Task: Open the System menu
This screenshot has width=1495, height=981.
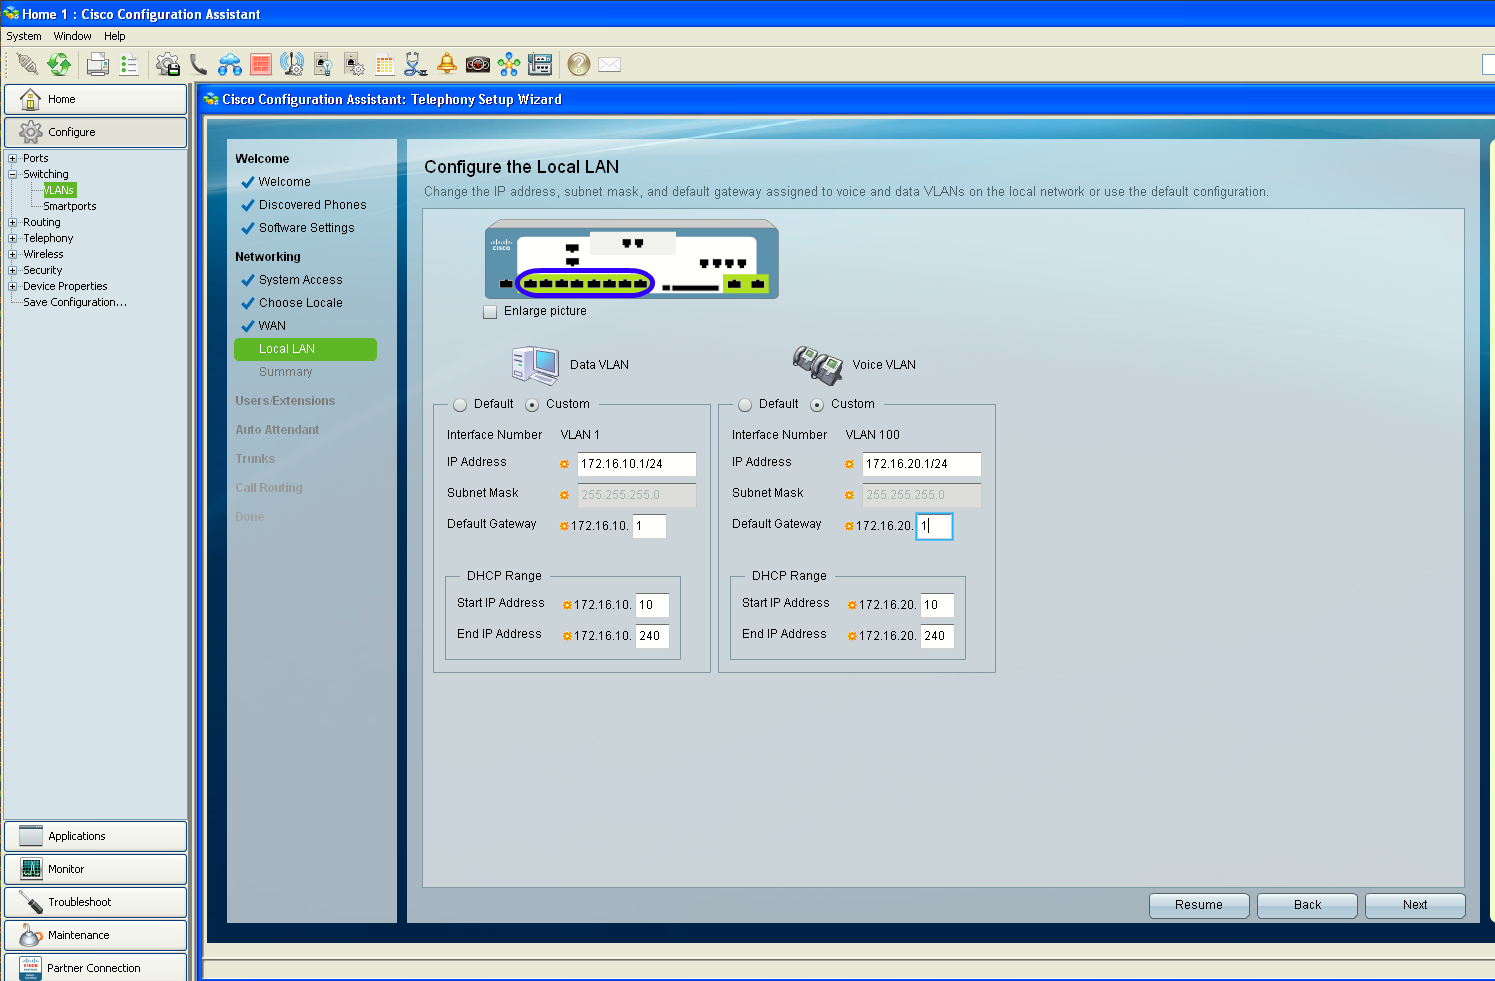Action: click(24, 36)
